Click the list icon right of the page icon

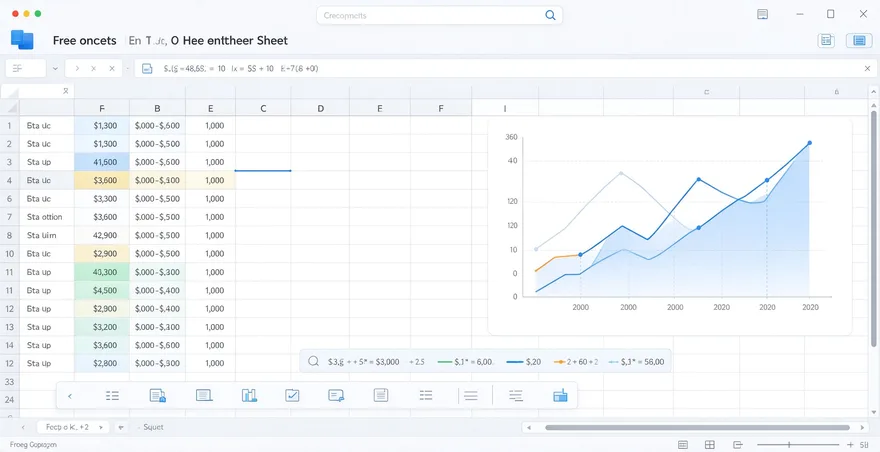coord(426,396)
